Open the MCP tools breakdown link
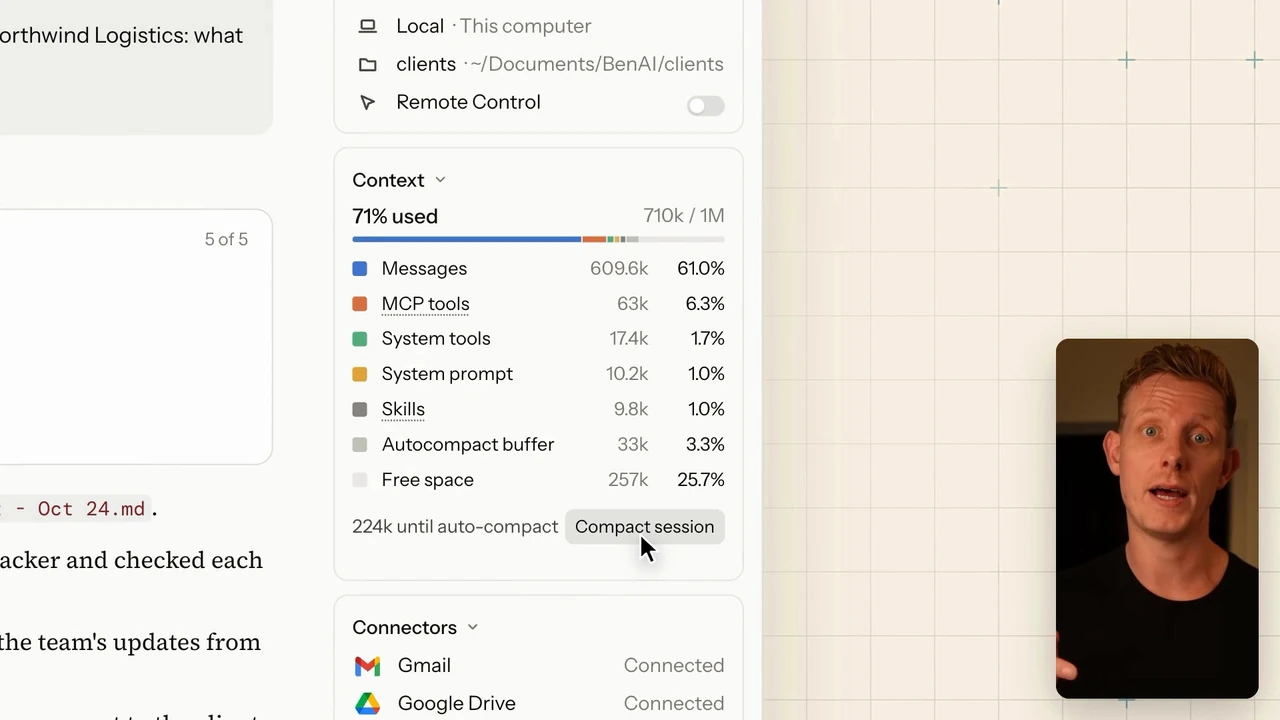 pyautogui.click(x=425, y=304)
